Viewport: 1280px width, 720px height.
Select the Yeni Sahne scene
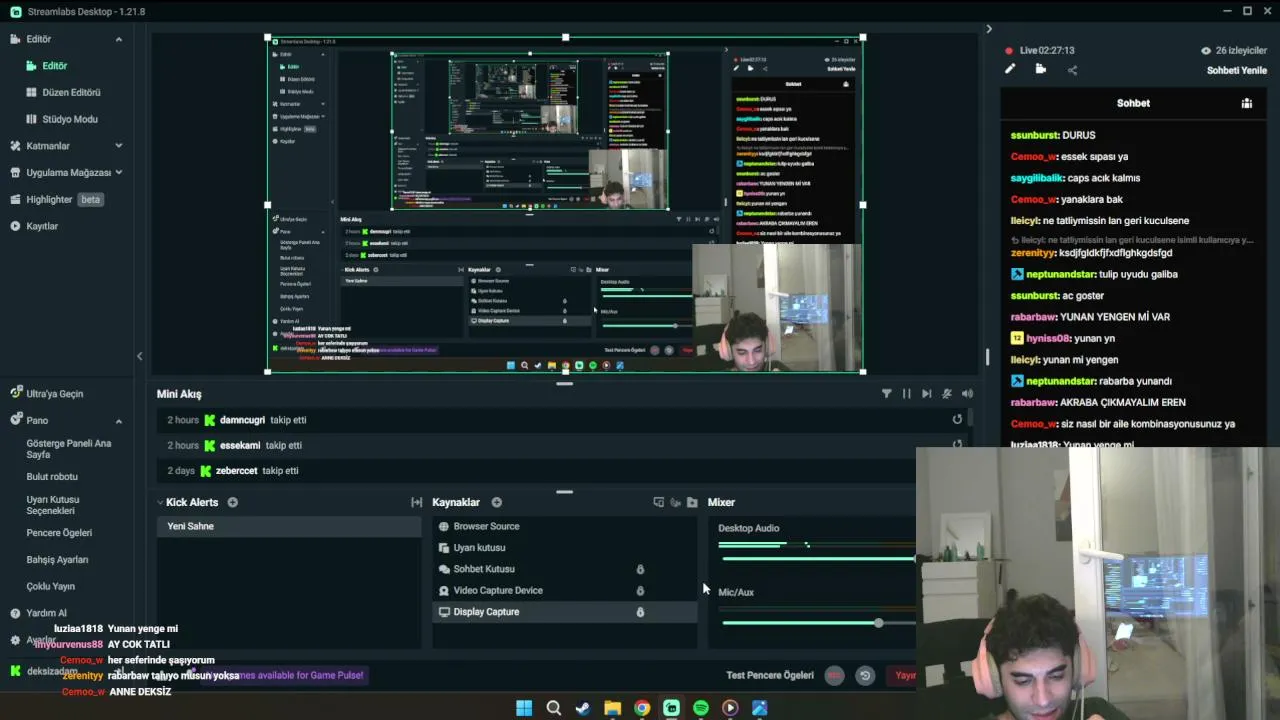click(x=289, y=526)
